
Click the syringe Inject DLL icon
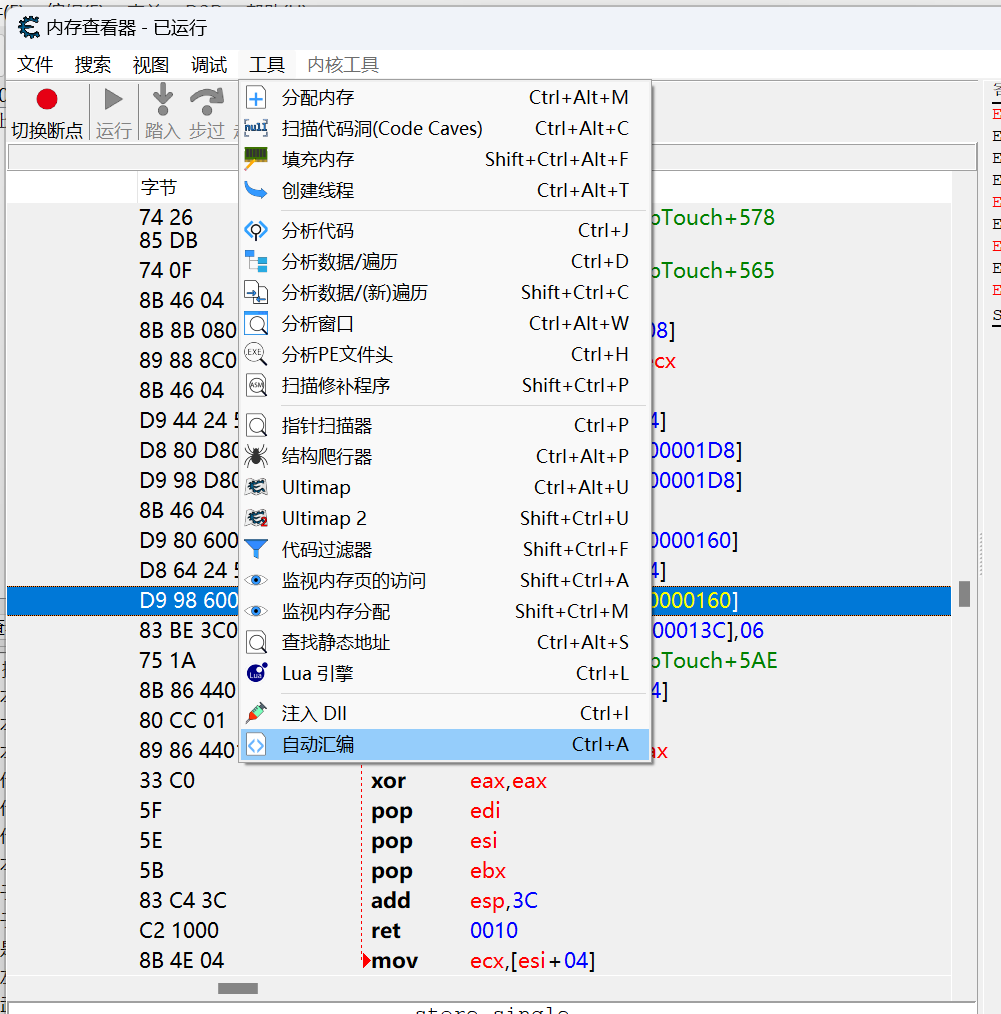pyautogui.click(x=256, y=713)
